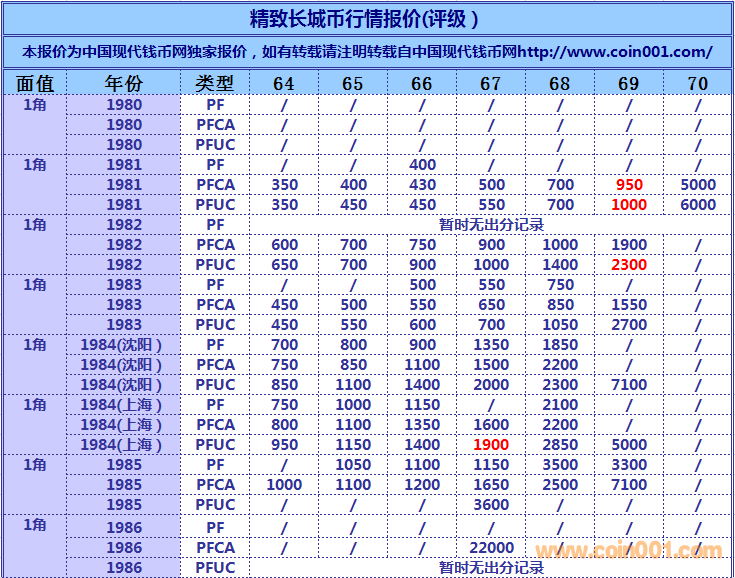
Task: Select the 22000 price in 1986 PFCA row
Action: [x=491, y=548]
